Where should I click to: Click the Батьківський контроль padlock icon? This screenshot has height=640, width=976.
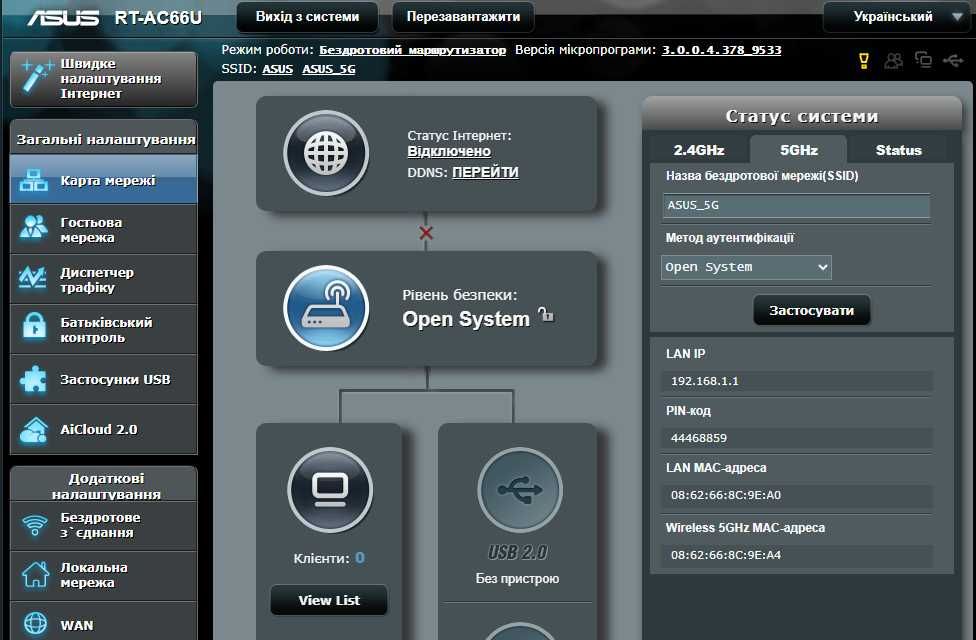pyautogui.click(x=34, y=327)
